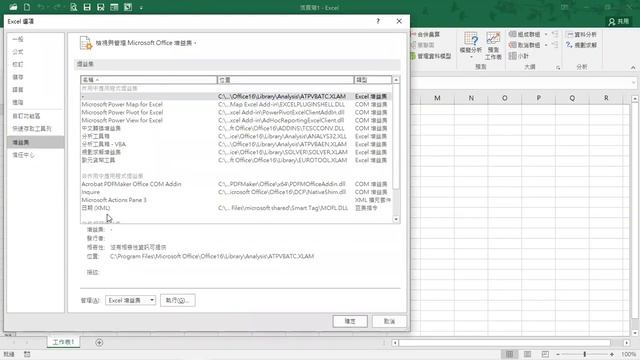Switch to Page Break Preview in status bar
640x360 pixels.
pyautogui.click(x=545, y=354)
